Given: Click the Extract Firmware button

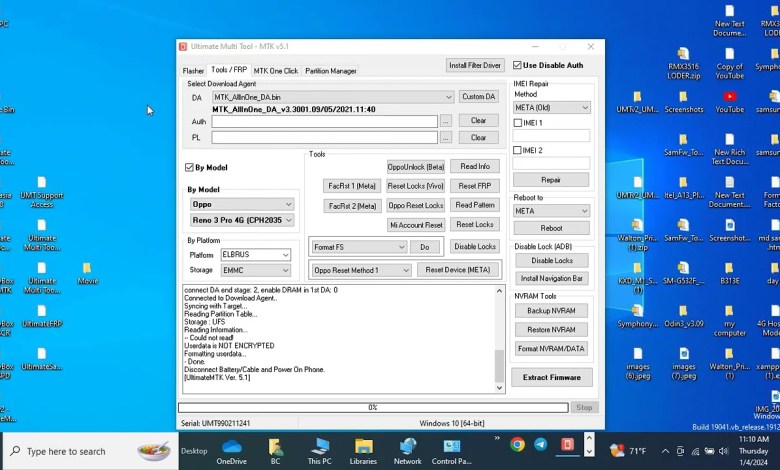Looking at the screenshot, I should coord(552,377).
